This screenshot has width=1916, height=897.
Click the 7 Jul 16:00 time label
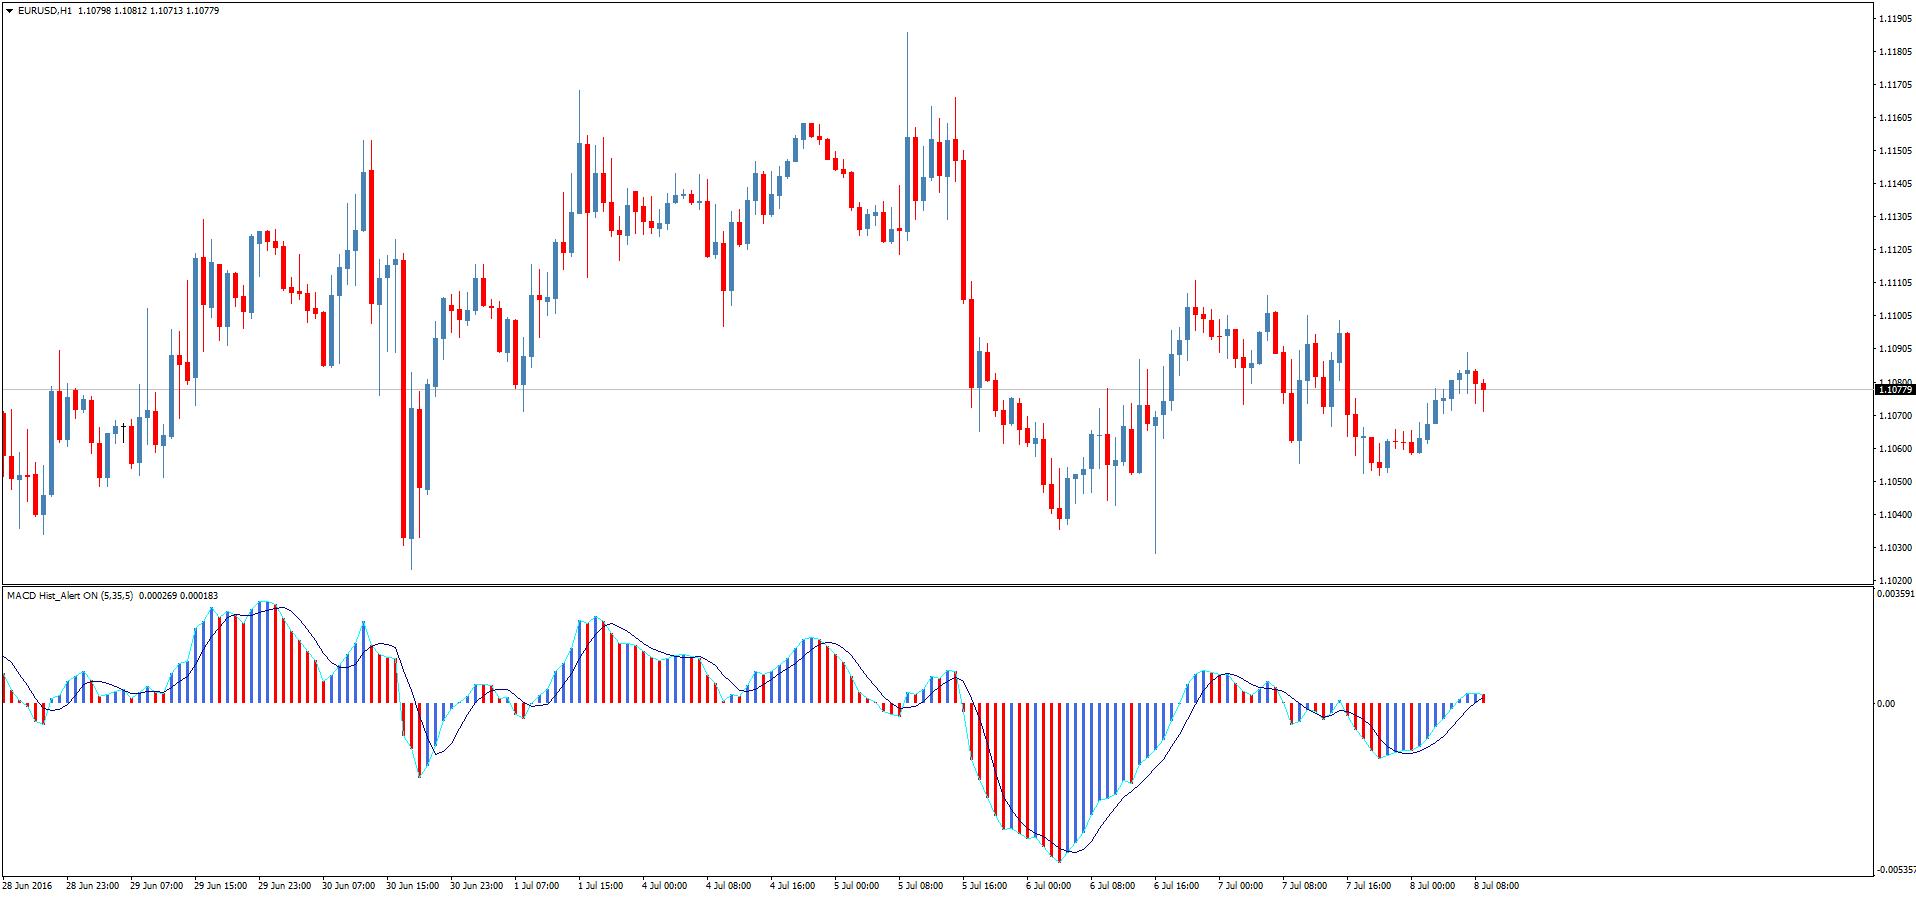coord(1368,886)
